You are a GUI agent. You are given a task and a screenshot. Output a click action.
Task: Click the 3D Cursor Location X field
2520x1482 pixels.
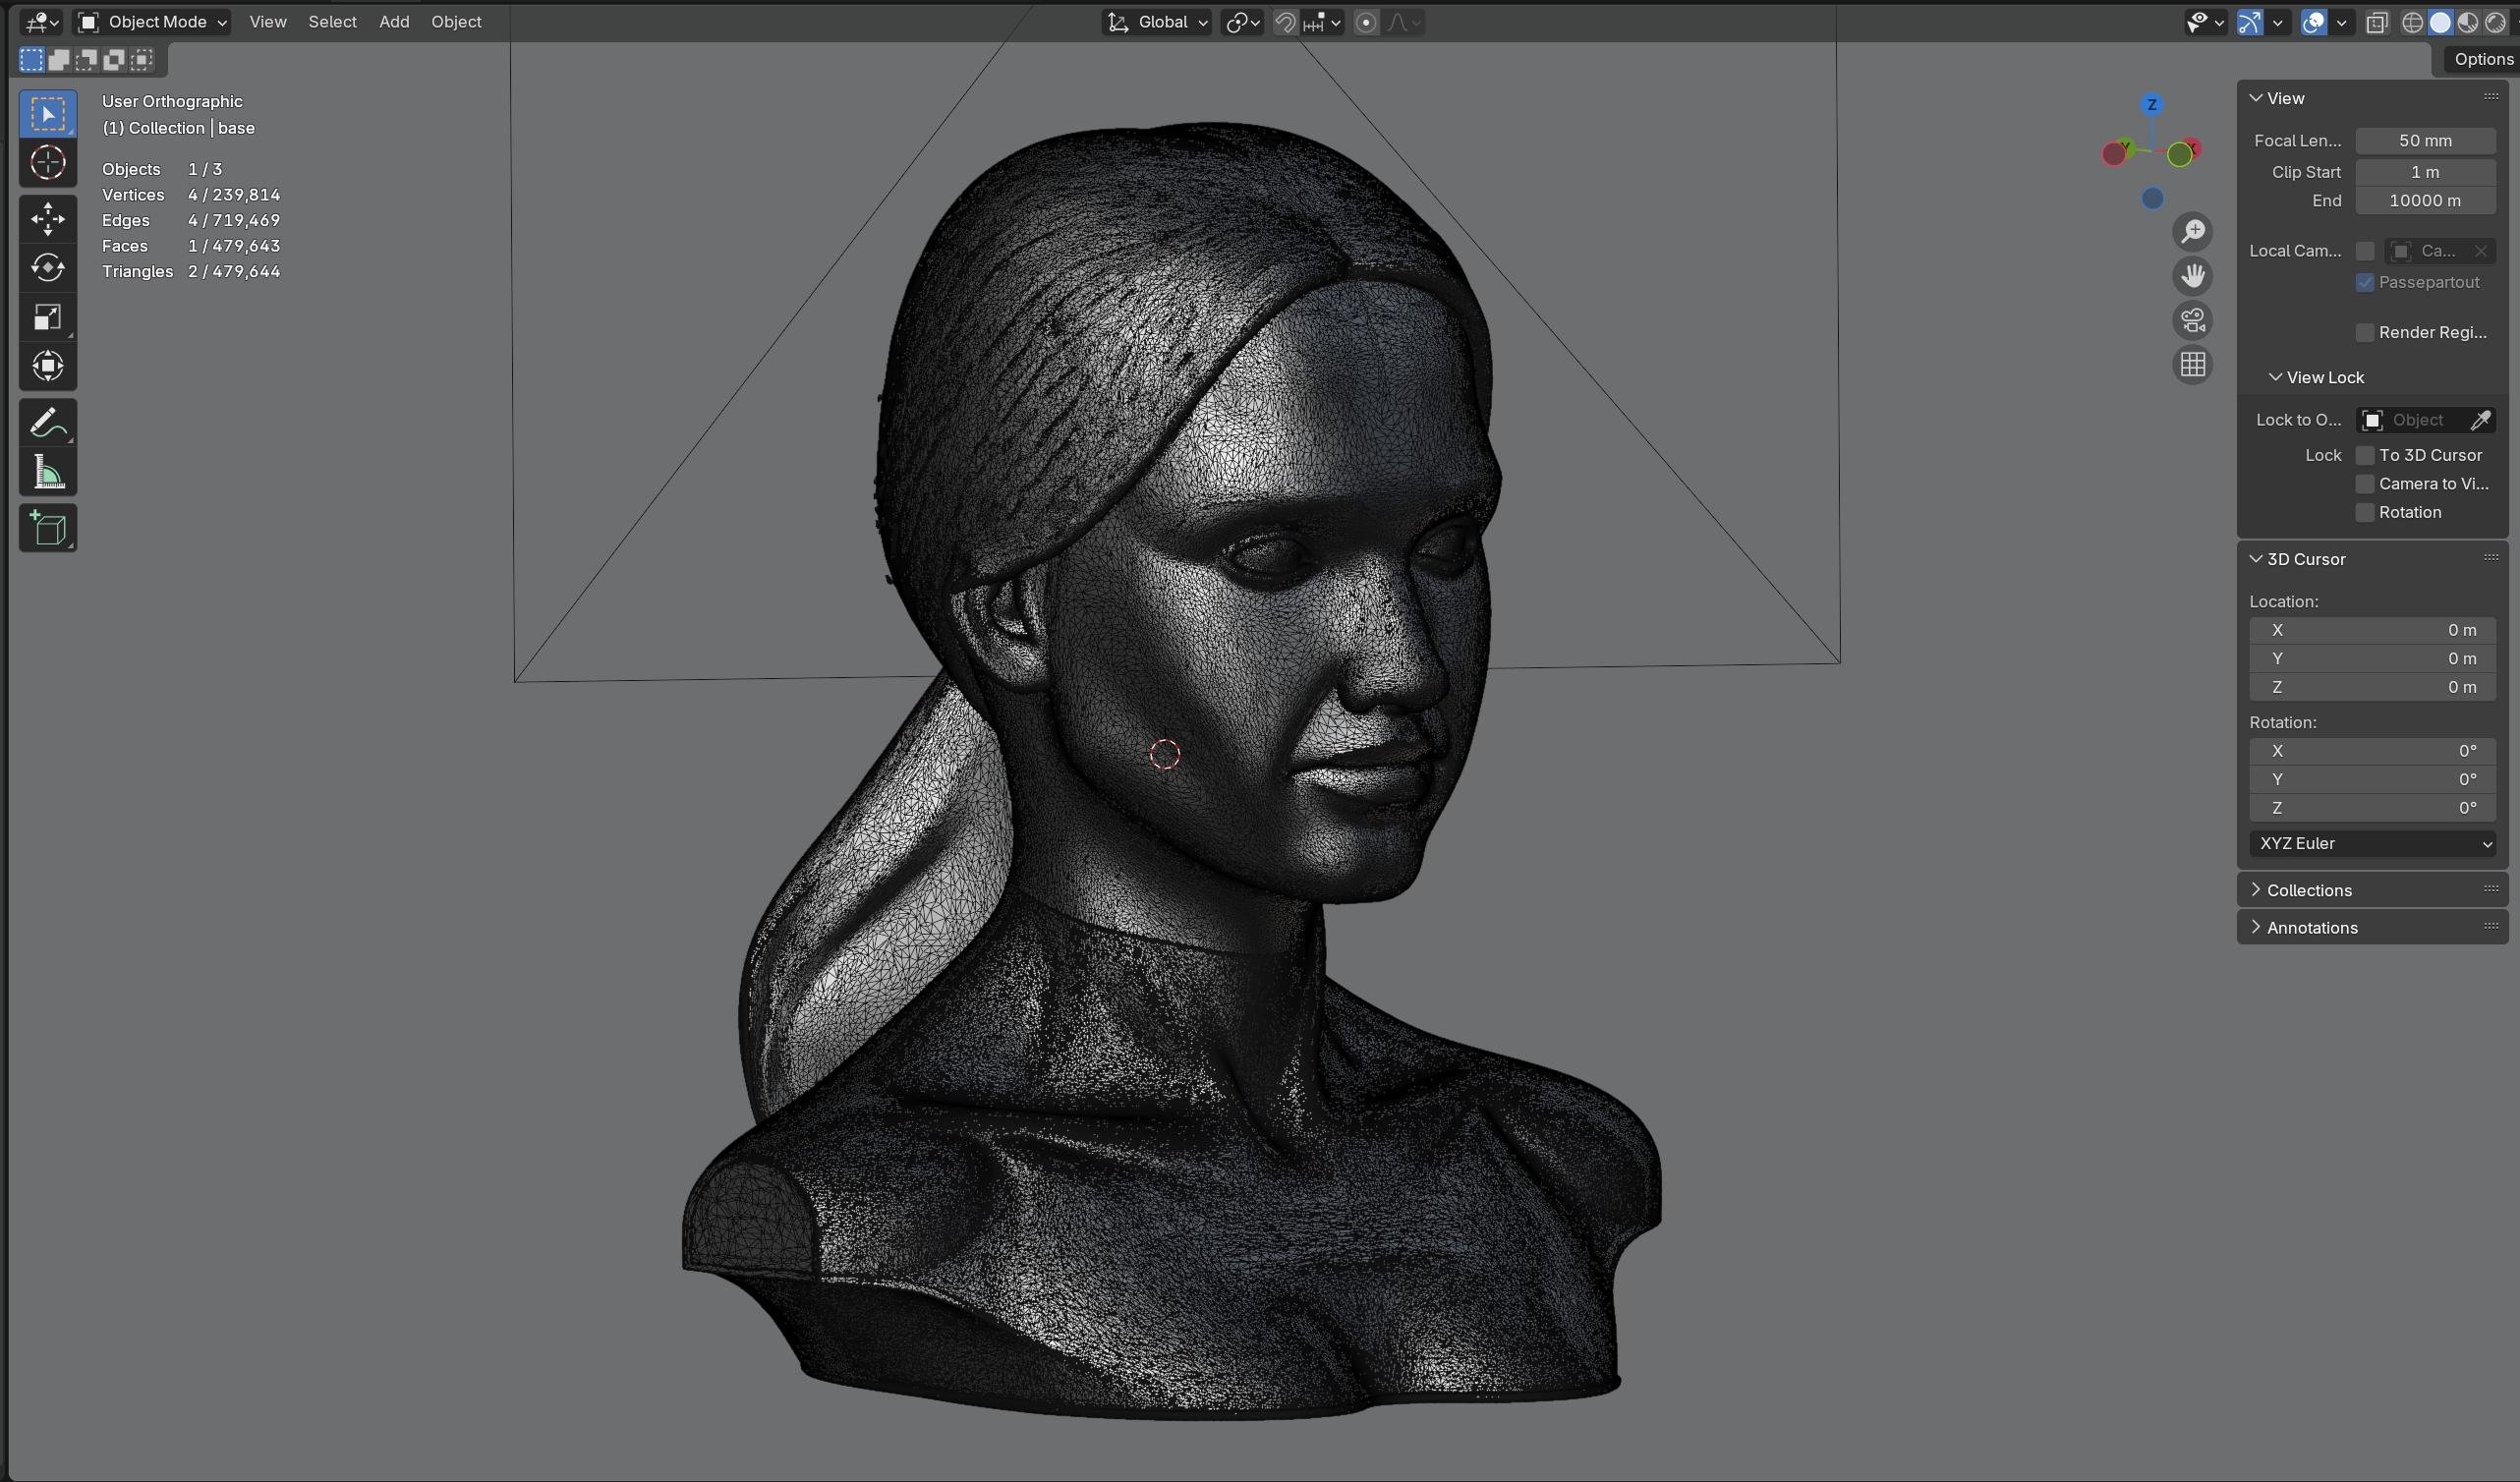click(x=2372, y=630)
